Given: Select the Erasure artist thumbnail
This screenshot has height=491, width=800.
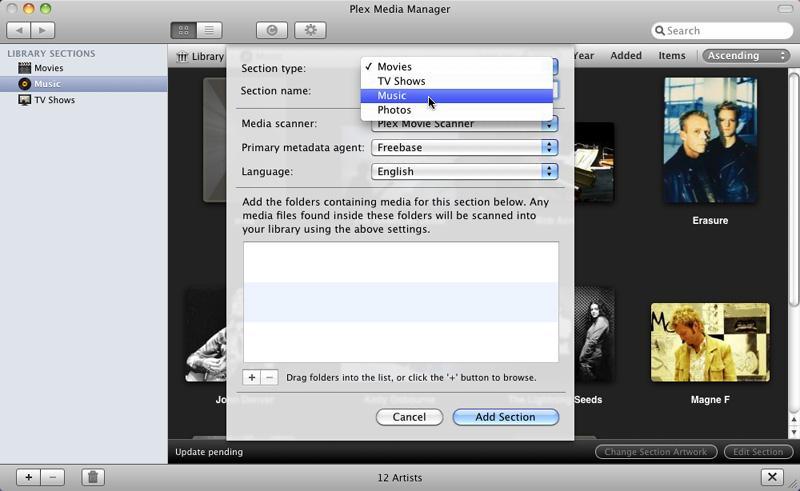Looking at the screenshot, I should (710, 140).
